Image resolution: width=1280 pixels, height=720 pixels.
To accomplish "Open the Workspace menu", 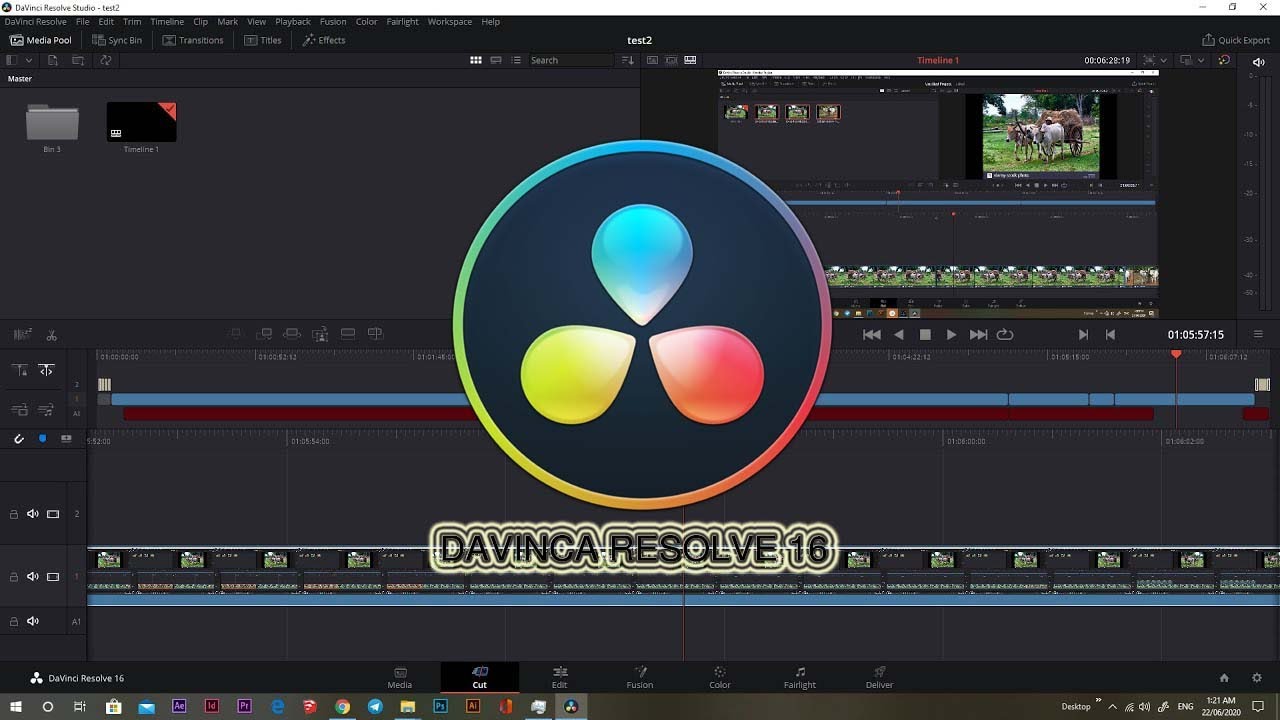I will coord(449,21).
